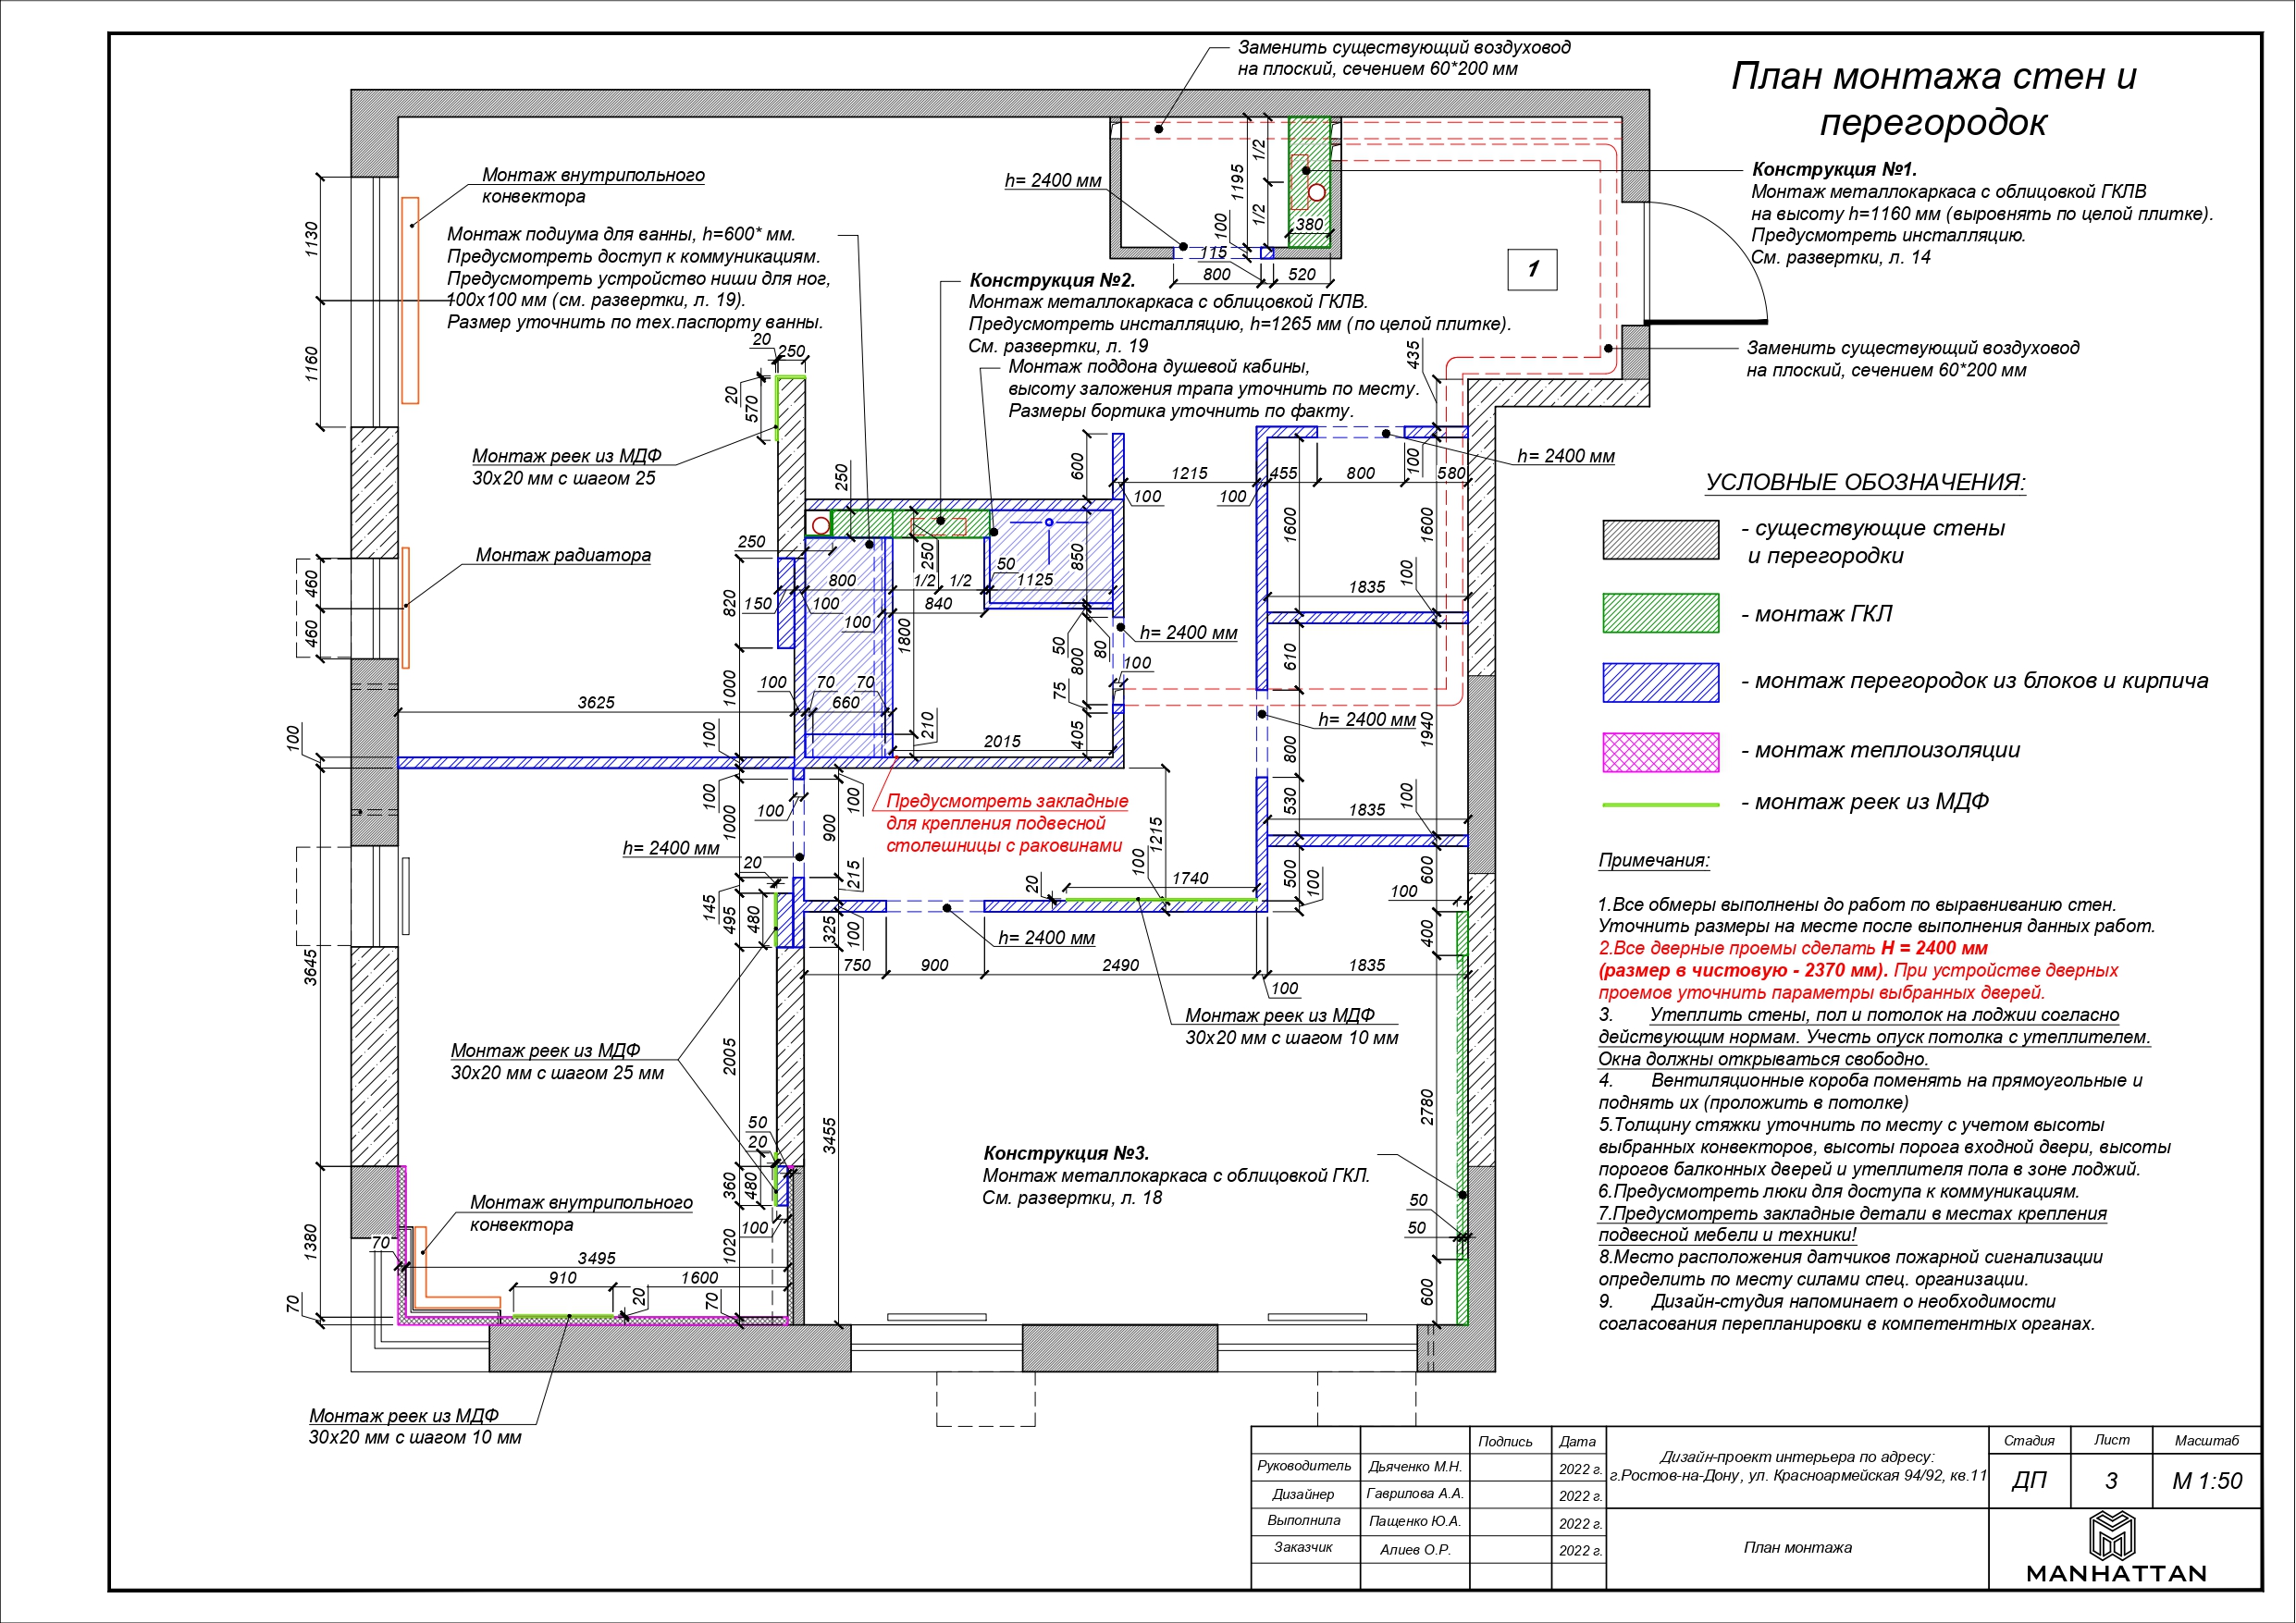Click the red countertop embed note
Viewport: 2296px width, 1623px height.
click(1006, 823)
